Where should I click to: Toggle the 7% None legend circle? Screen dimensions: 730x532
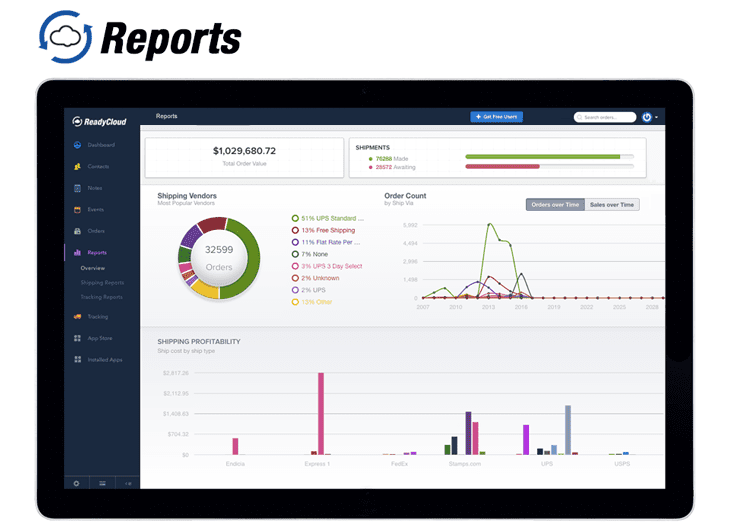pyautogui.click(x=295, y=254)
